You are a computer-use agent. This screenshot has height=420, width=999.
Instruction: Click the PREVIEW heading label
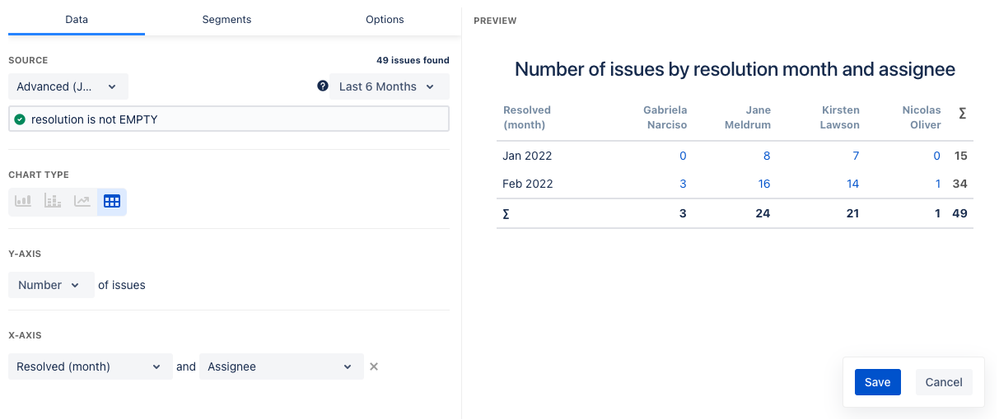[495, 21]
